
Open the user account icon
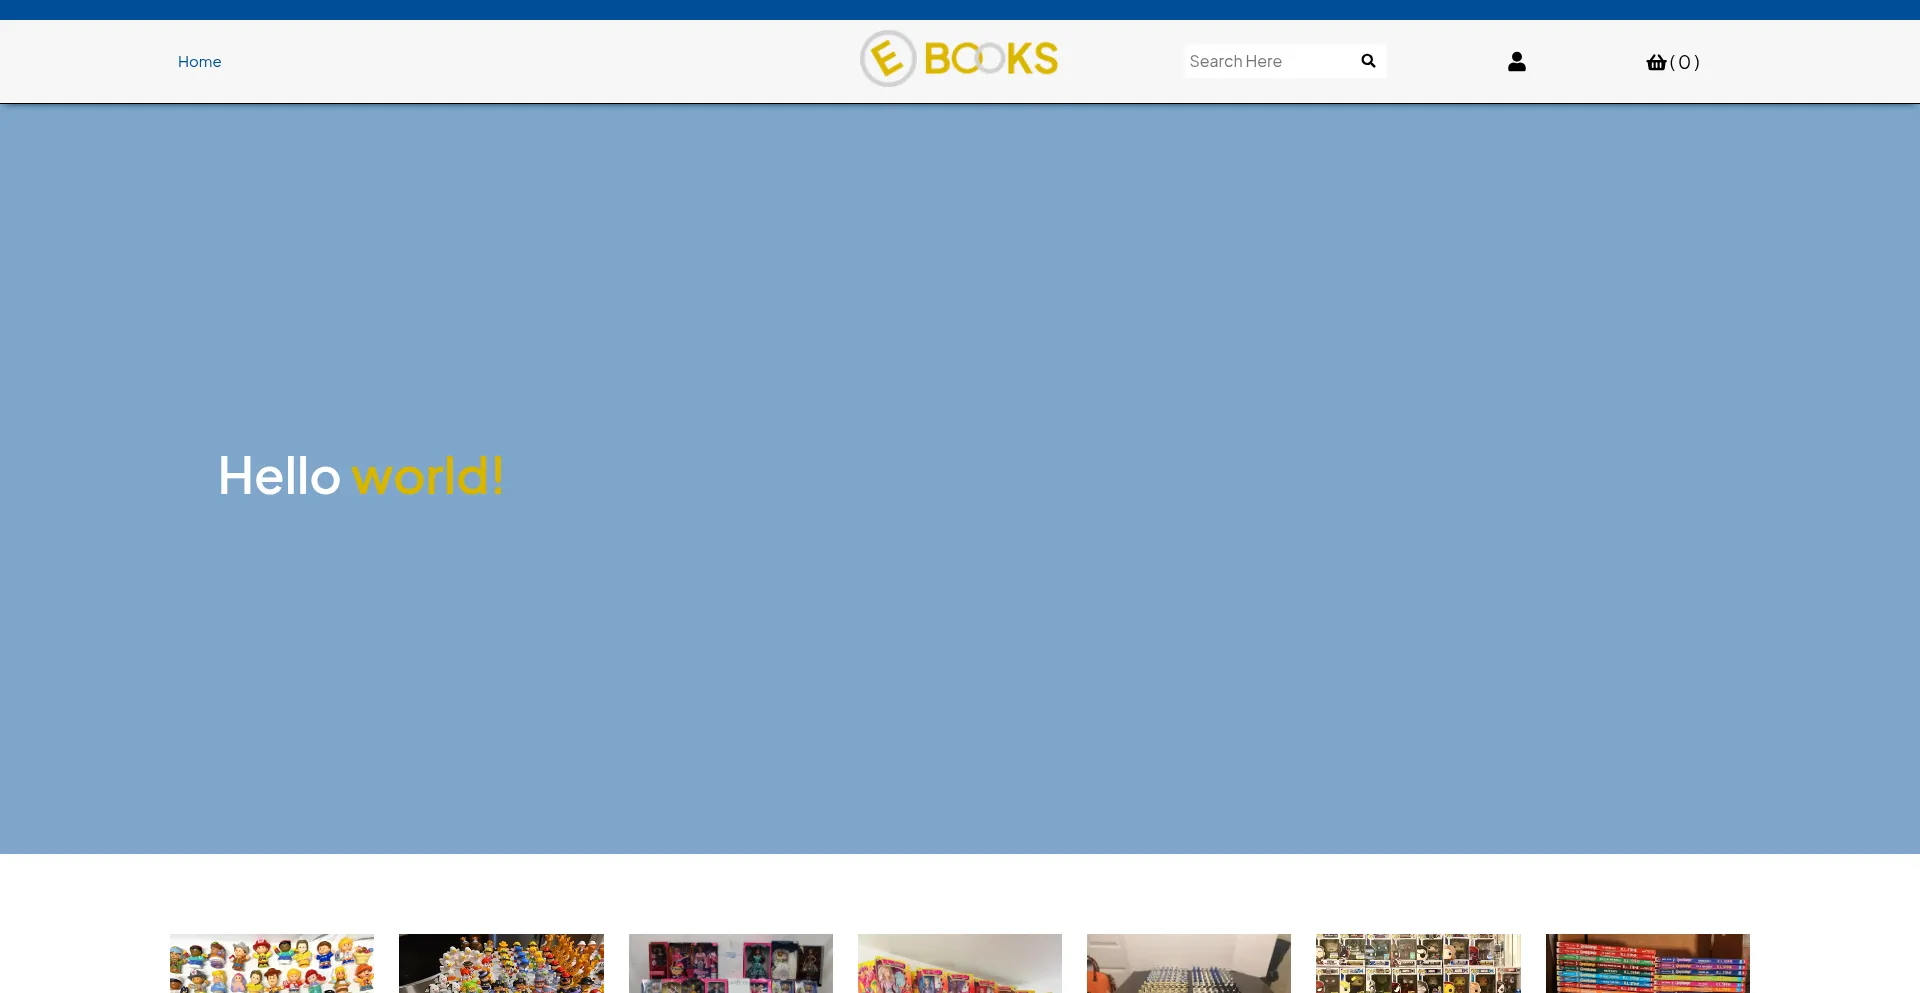click(x=1517, y=62)
